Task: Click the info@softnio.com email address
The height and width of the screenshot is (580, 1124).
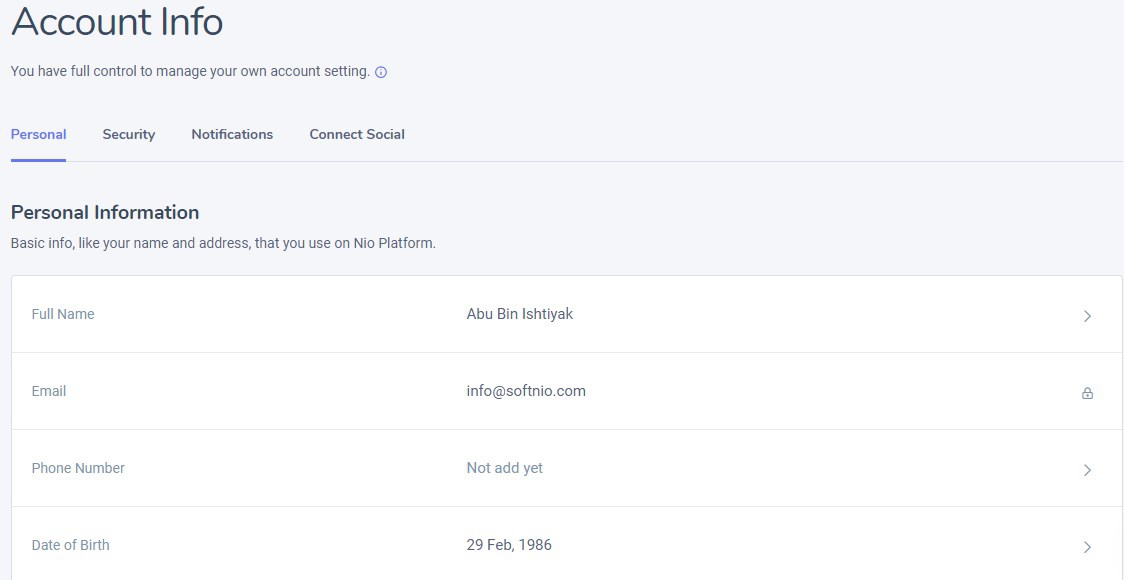Action: [526, 391]
